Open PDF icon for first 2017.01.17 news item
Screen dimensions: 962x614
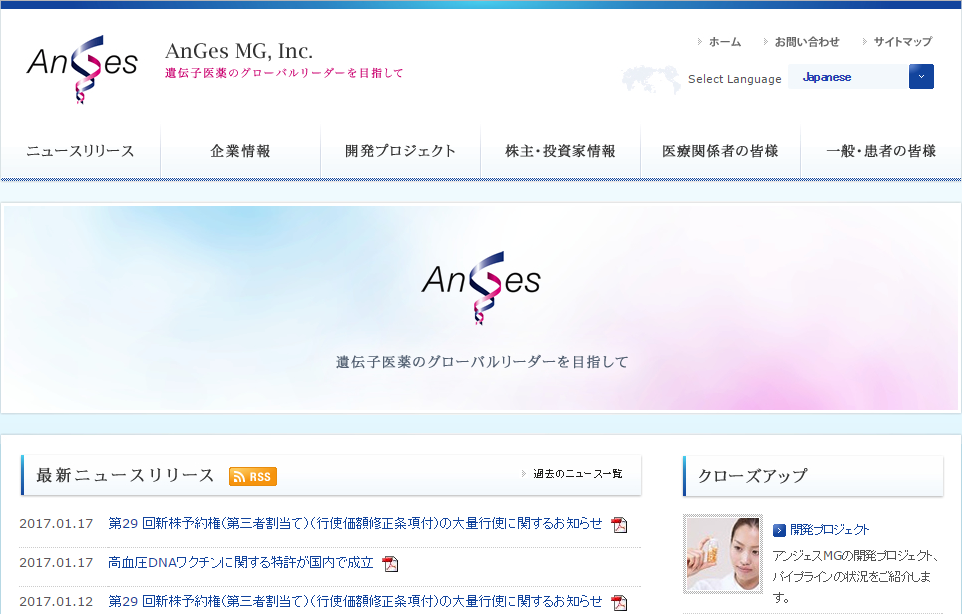tap(619, 524)
